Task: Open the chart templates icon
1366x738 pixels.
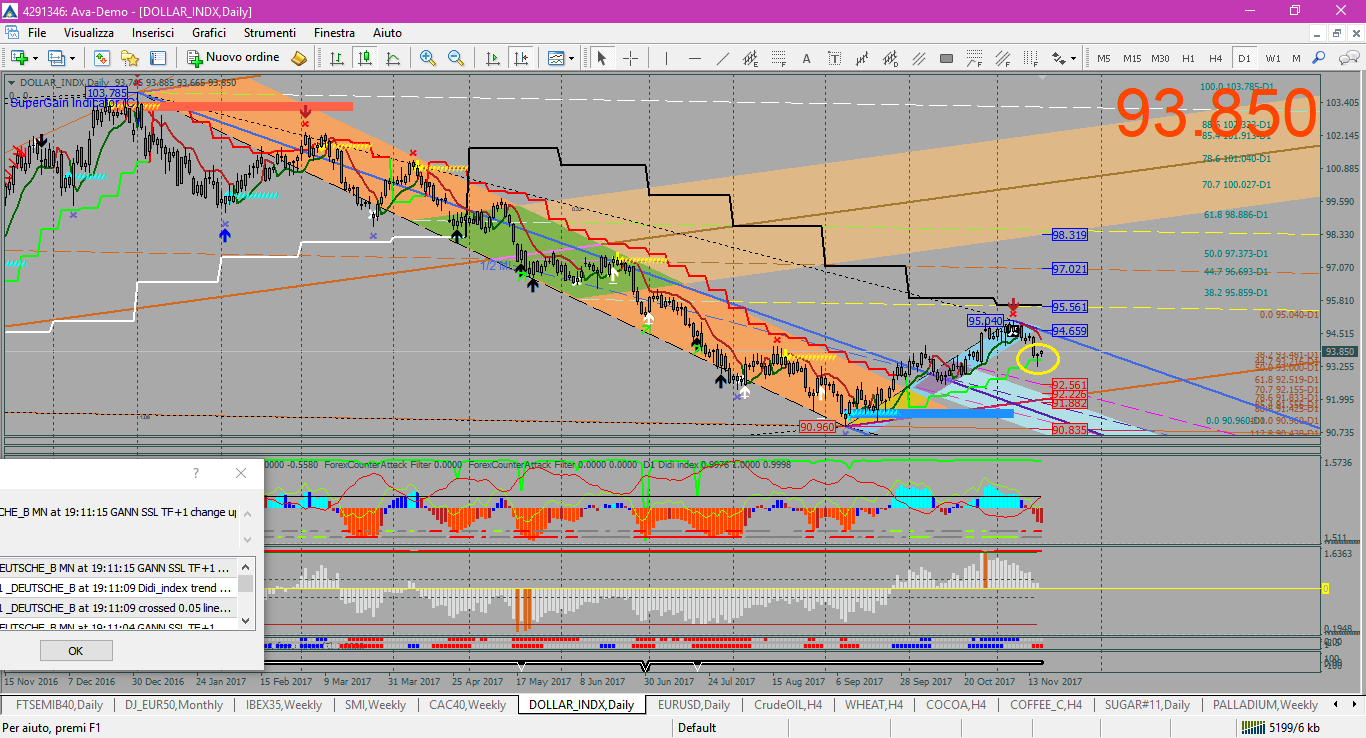Action: (x=555, y=58)
